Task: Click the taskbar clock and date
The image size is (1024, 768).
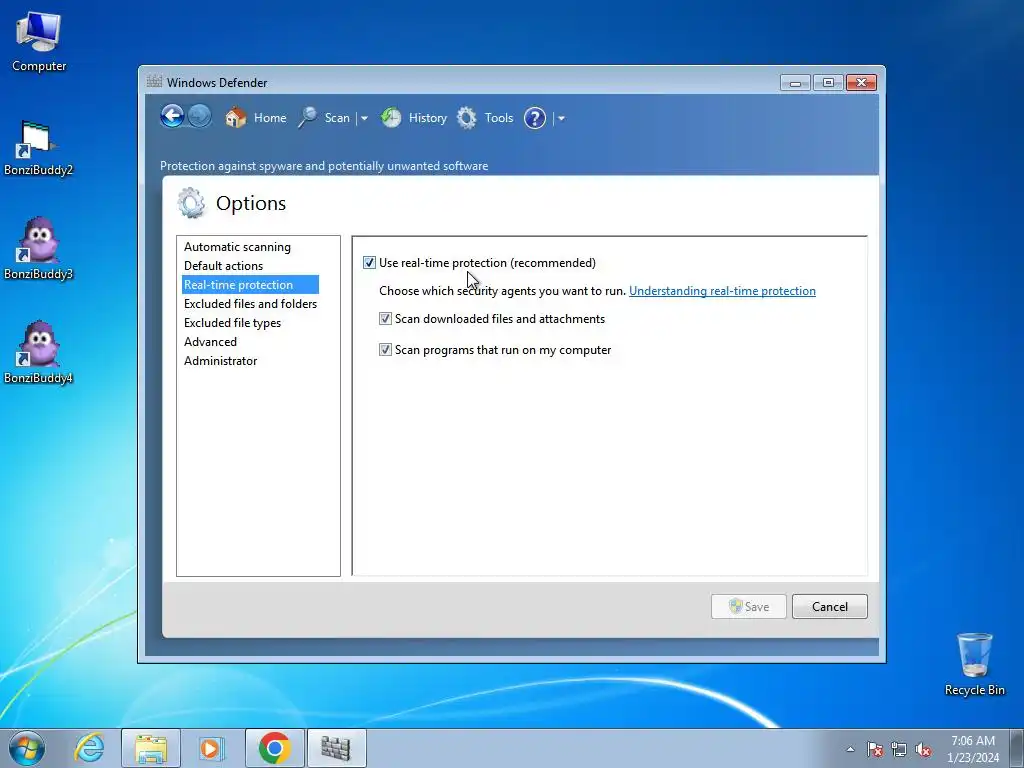Action: (973, 749)
